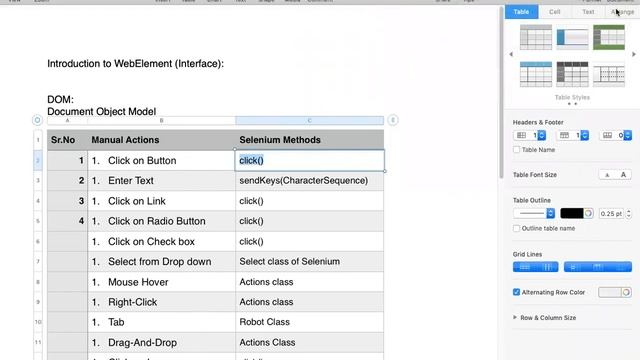Open alternating row color swatch
This screenshot has height=360, width=640.
610,292
